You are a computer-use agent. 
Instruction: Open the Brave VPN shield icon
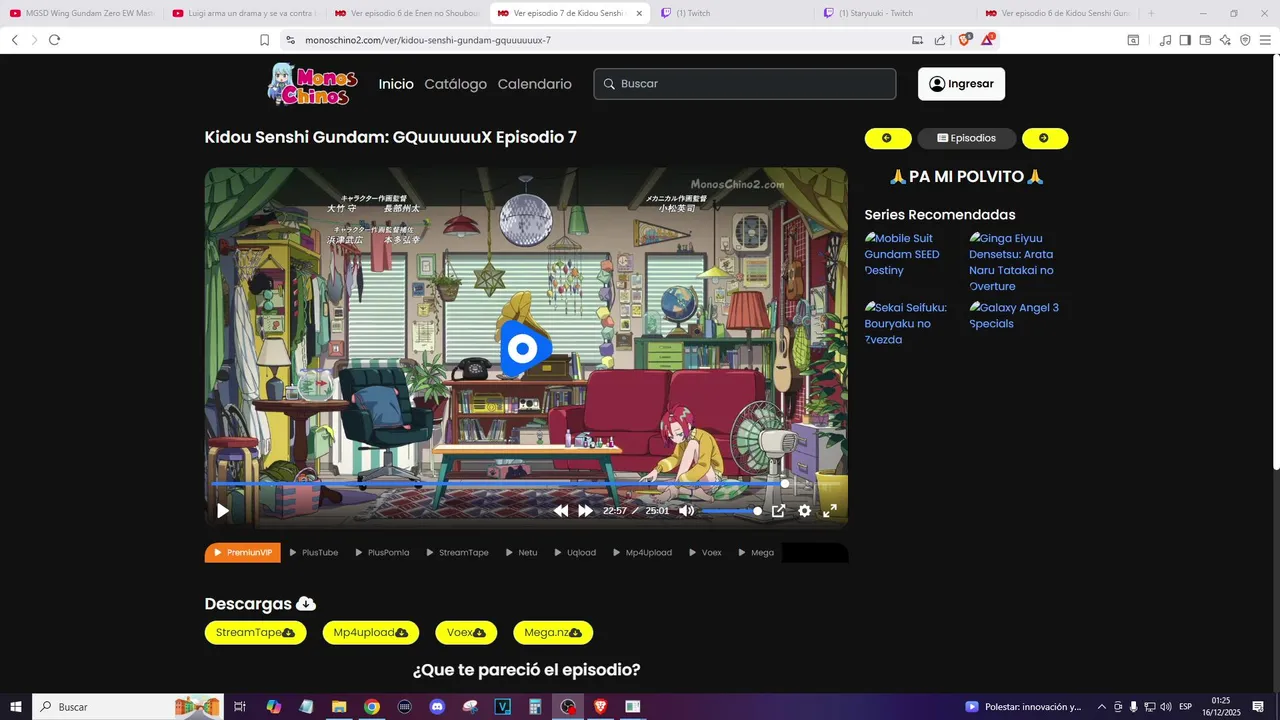pos(1245,40)
